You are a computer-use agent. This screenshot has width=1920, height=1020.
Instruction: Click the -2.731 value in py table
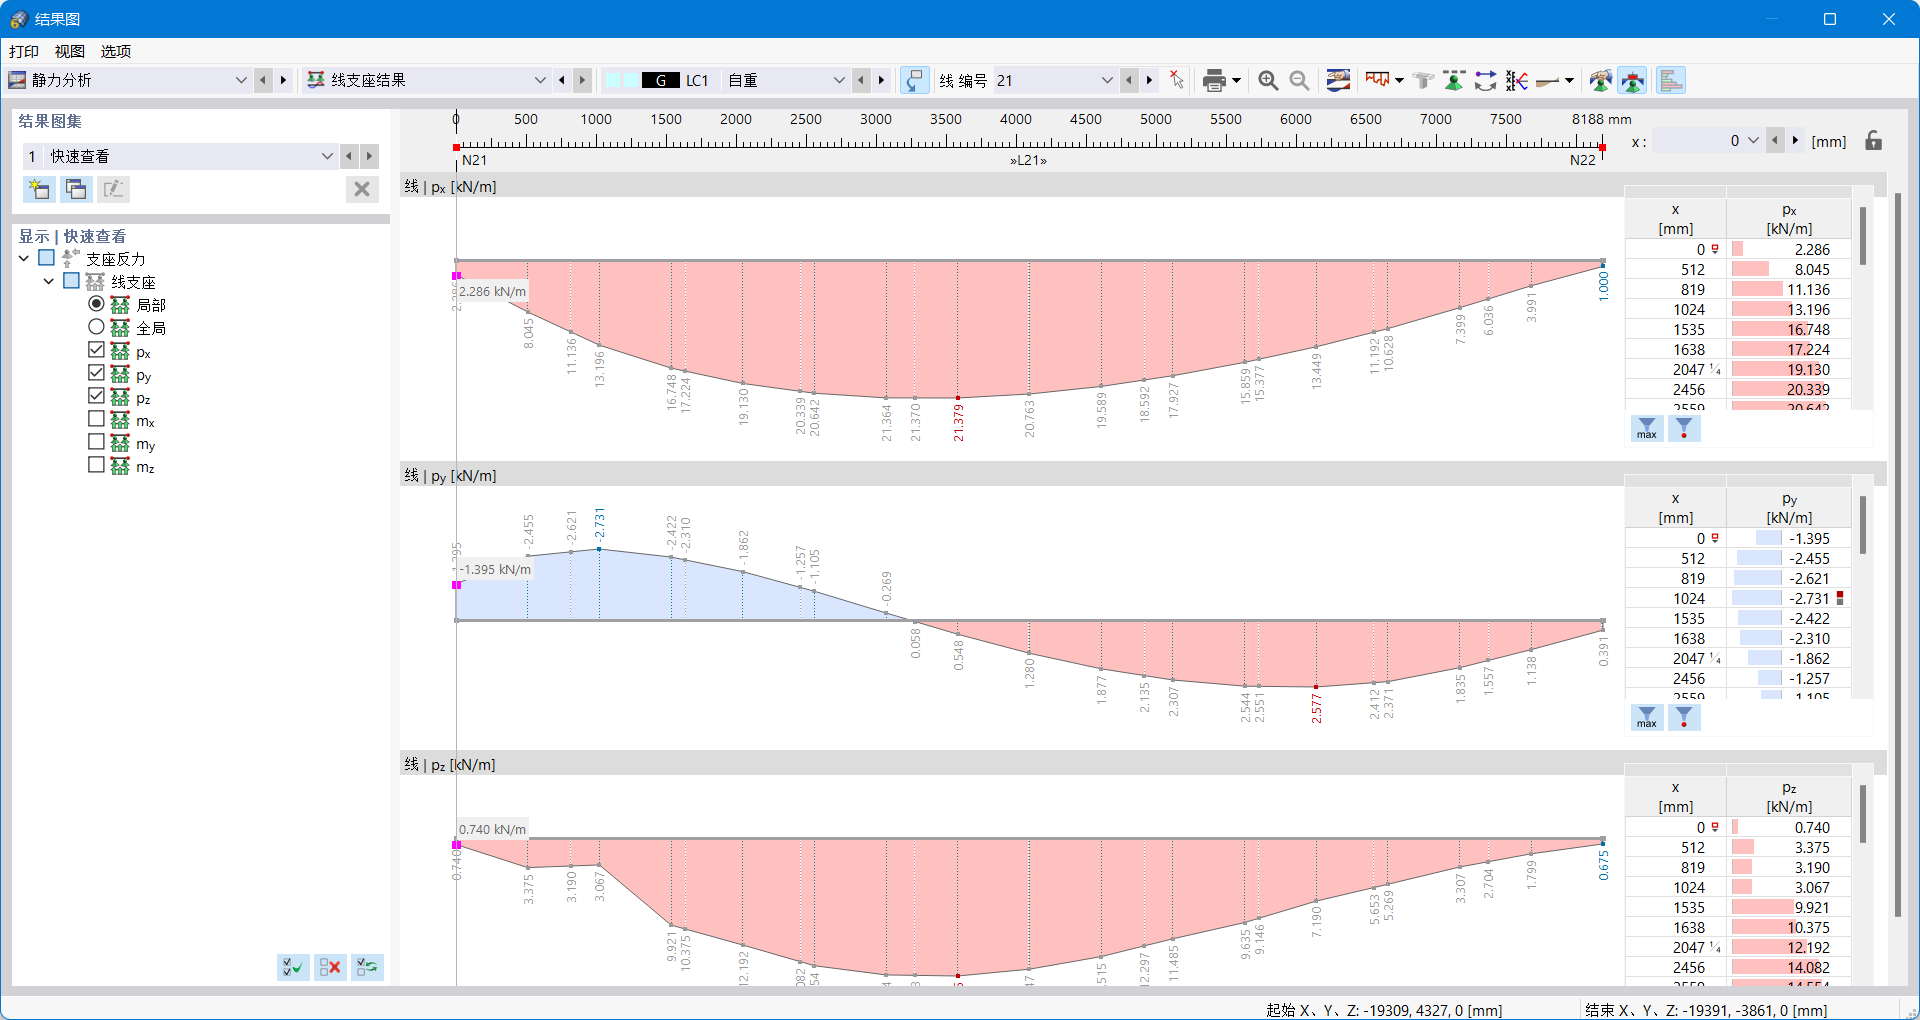click(1809, 598)
